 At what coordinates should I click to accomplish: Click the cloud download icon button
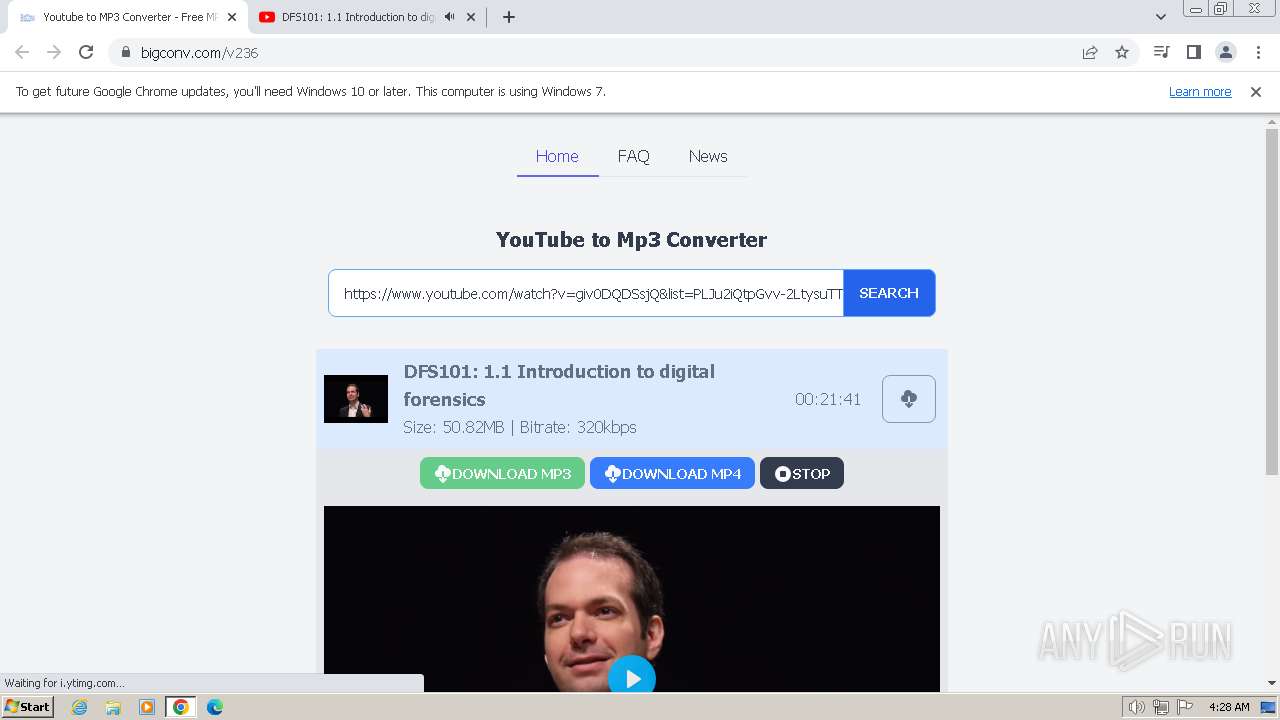pos(909,399)
